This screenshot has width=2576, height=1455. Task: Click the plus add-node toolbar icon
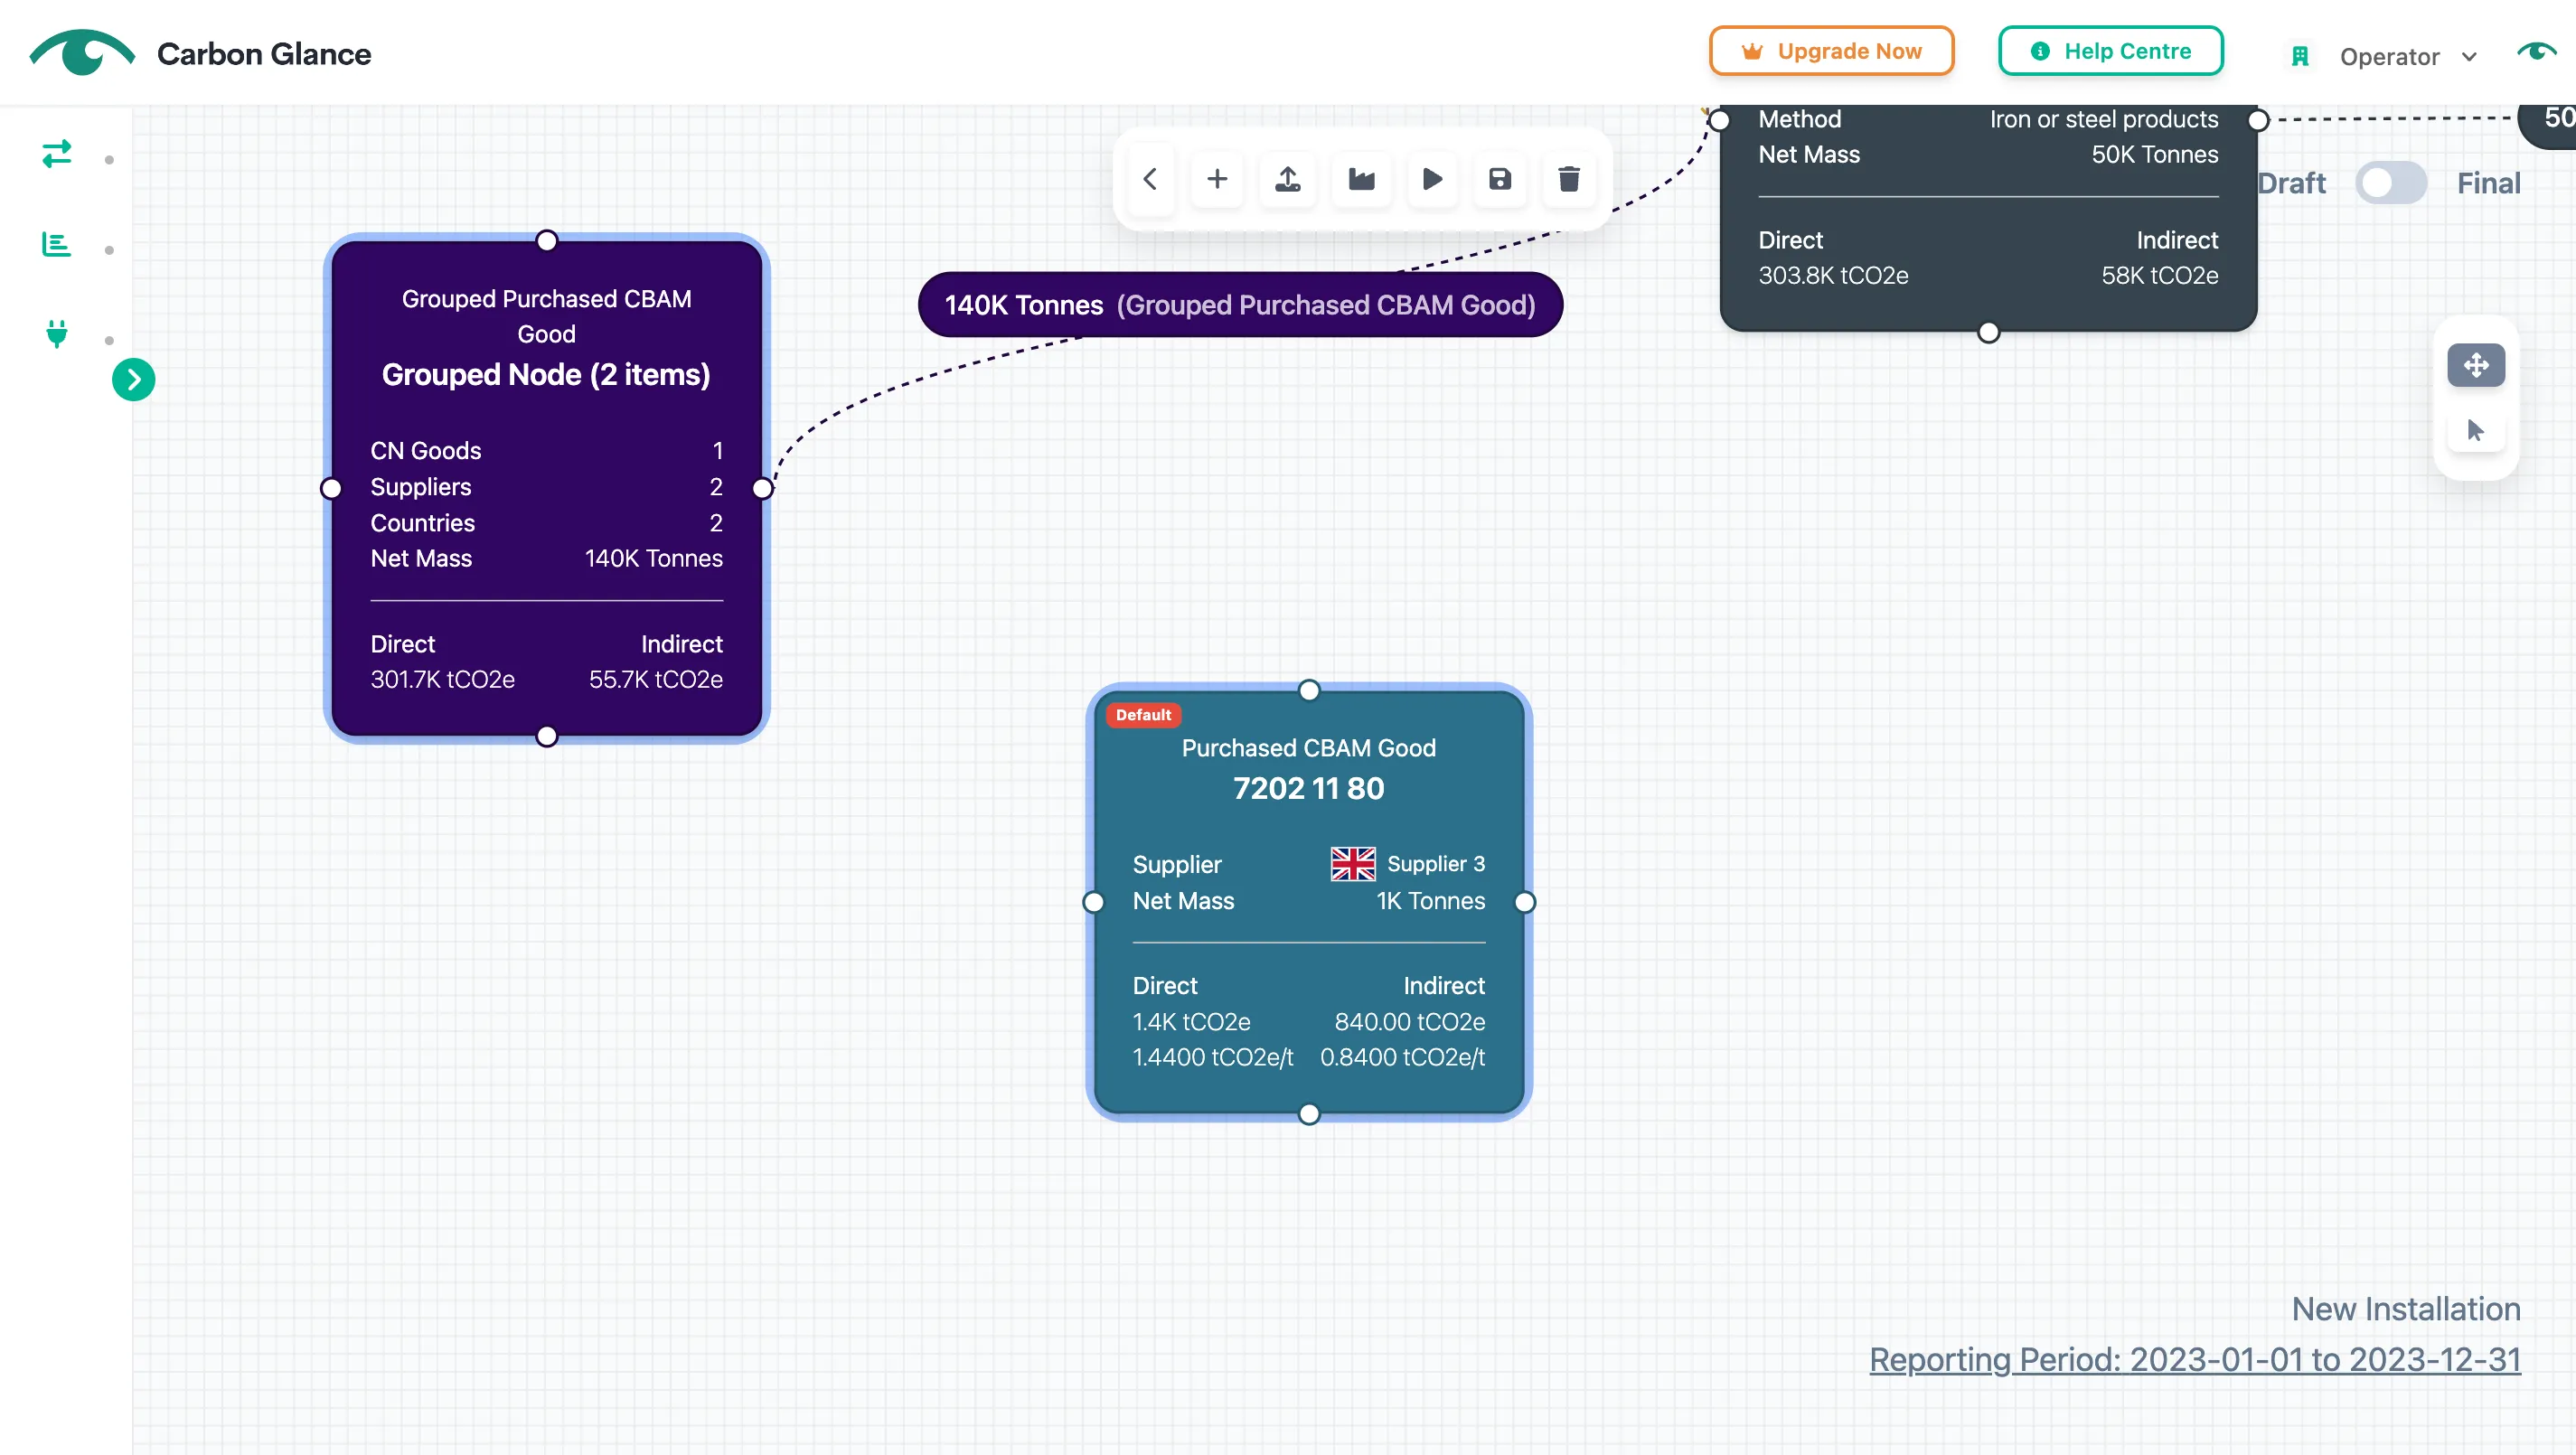[x=1217, y=179]
